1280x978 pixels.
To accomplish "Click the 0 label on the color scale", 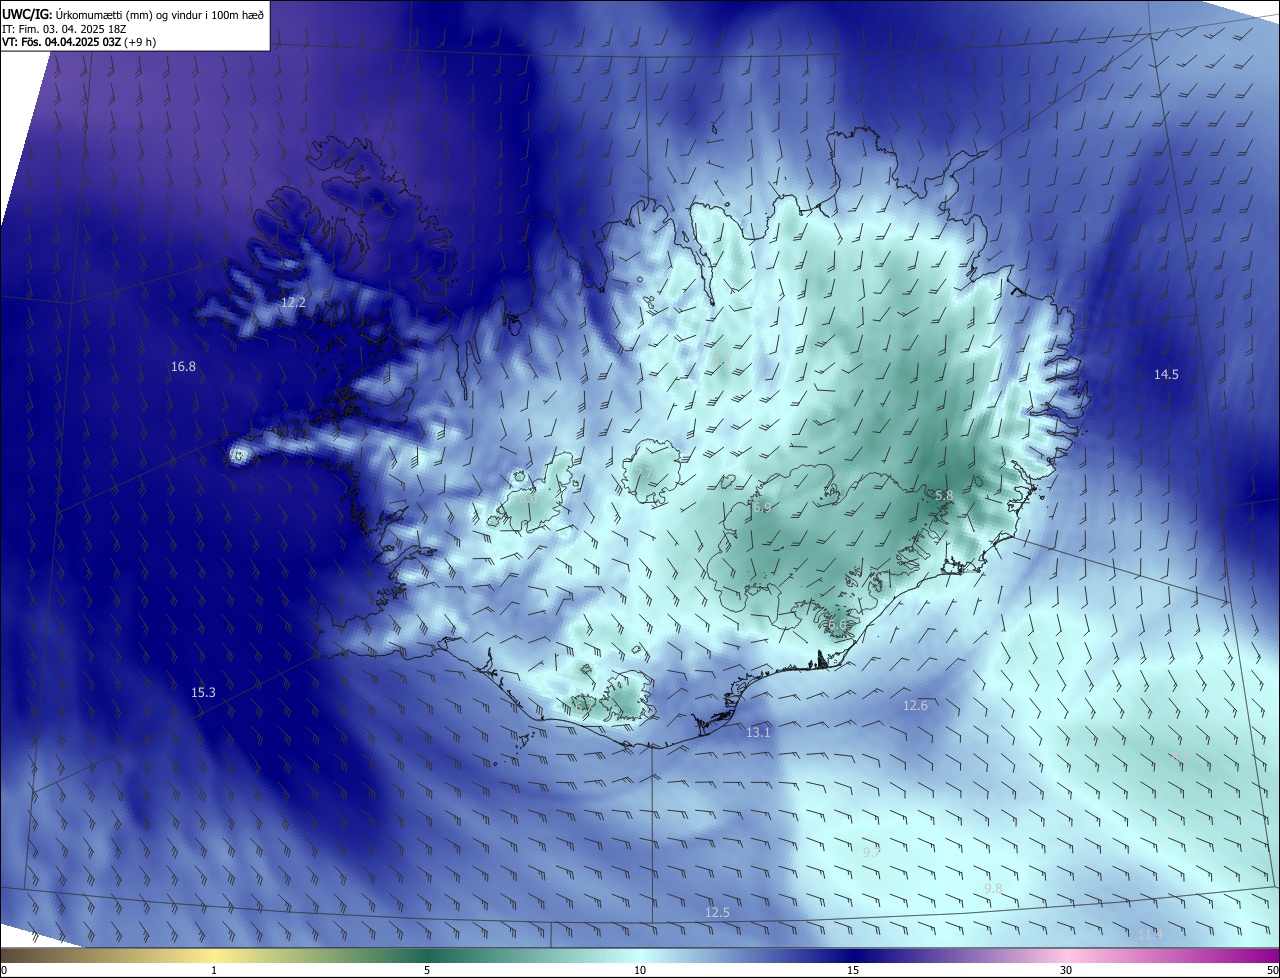I will tap(4, 971).
